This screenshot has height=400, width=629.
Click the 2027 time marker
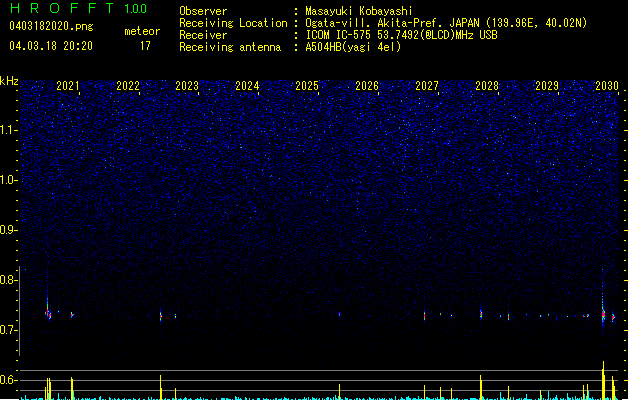pyautogui.click(x=427, y=86)
